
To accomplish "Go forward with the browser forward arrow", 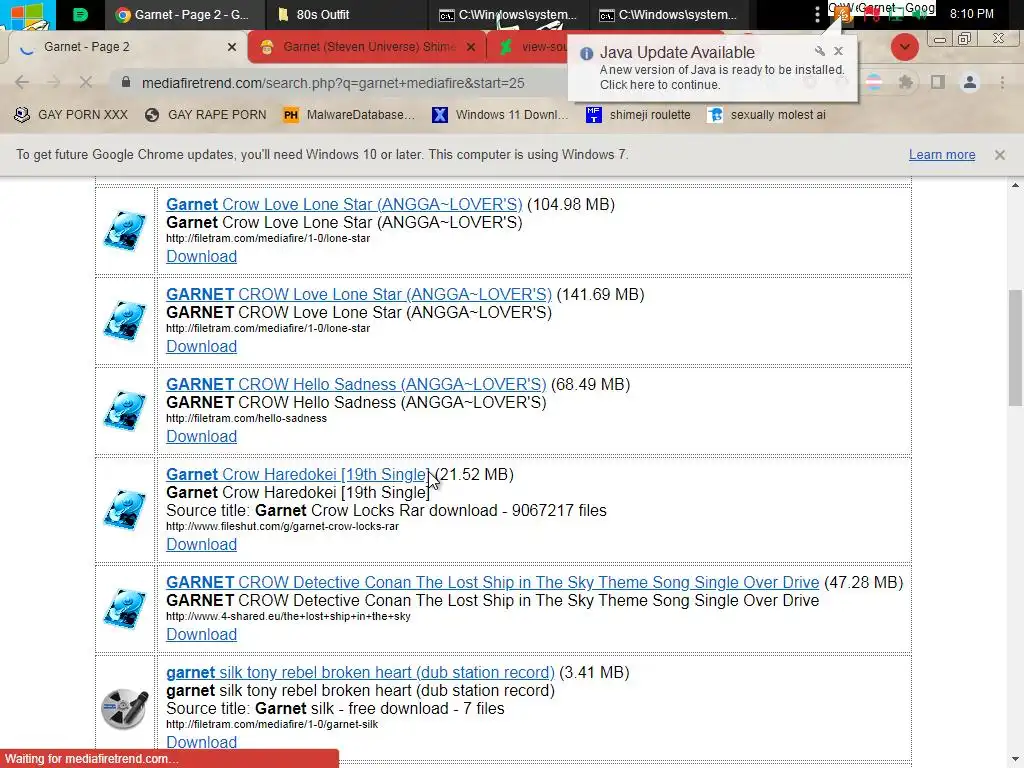I will click(x=54, y=82).
